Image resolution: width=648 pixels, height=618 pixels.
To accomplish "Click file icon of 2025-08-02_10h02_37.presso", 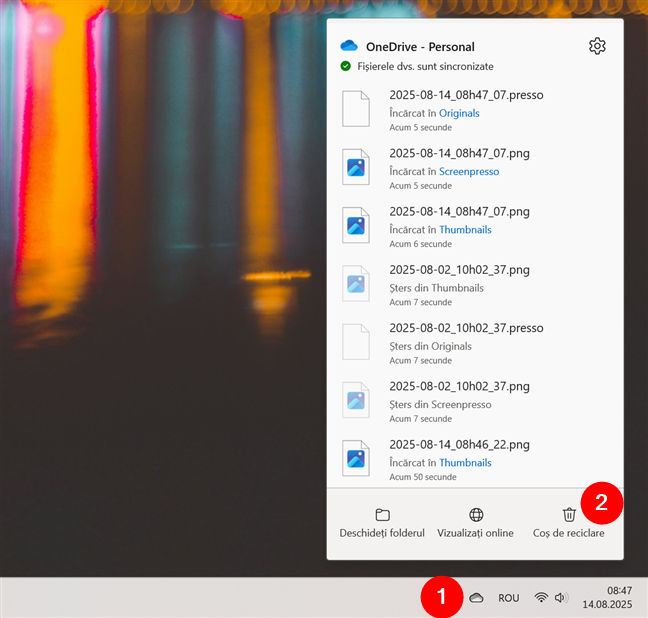I will 356,342.
